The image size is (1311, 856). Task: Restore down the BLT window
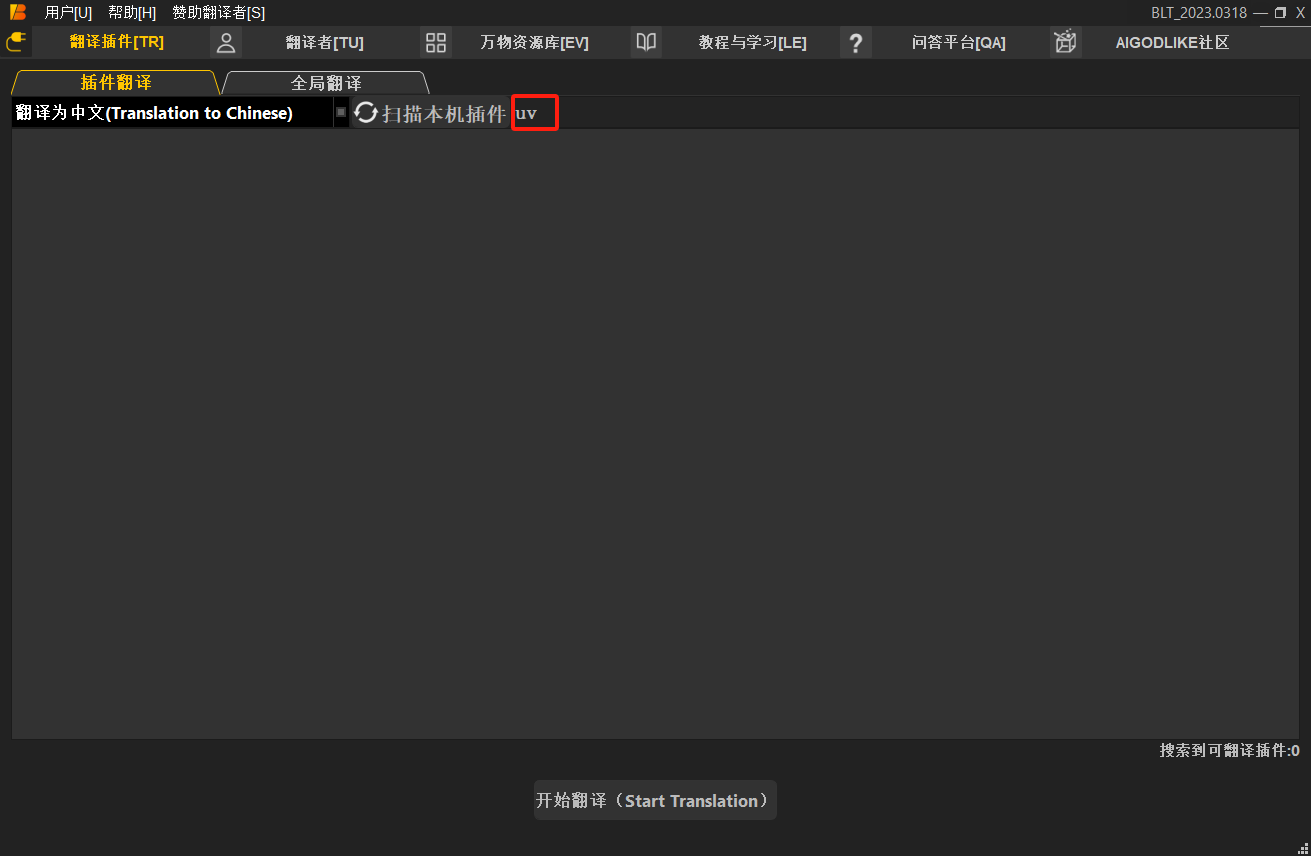tap(1280, 12)
